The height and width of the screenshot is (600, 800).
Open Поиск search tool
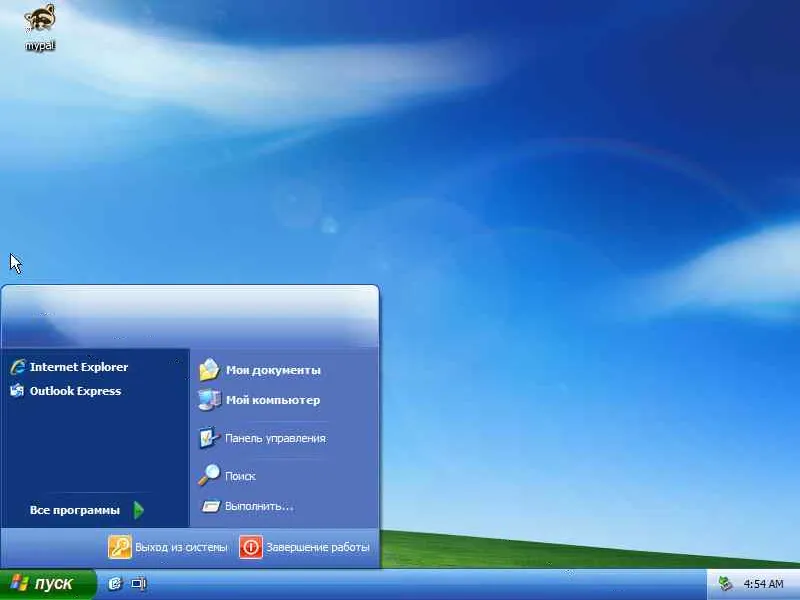click(x=227, y=476)
